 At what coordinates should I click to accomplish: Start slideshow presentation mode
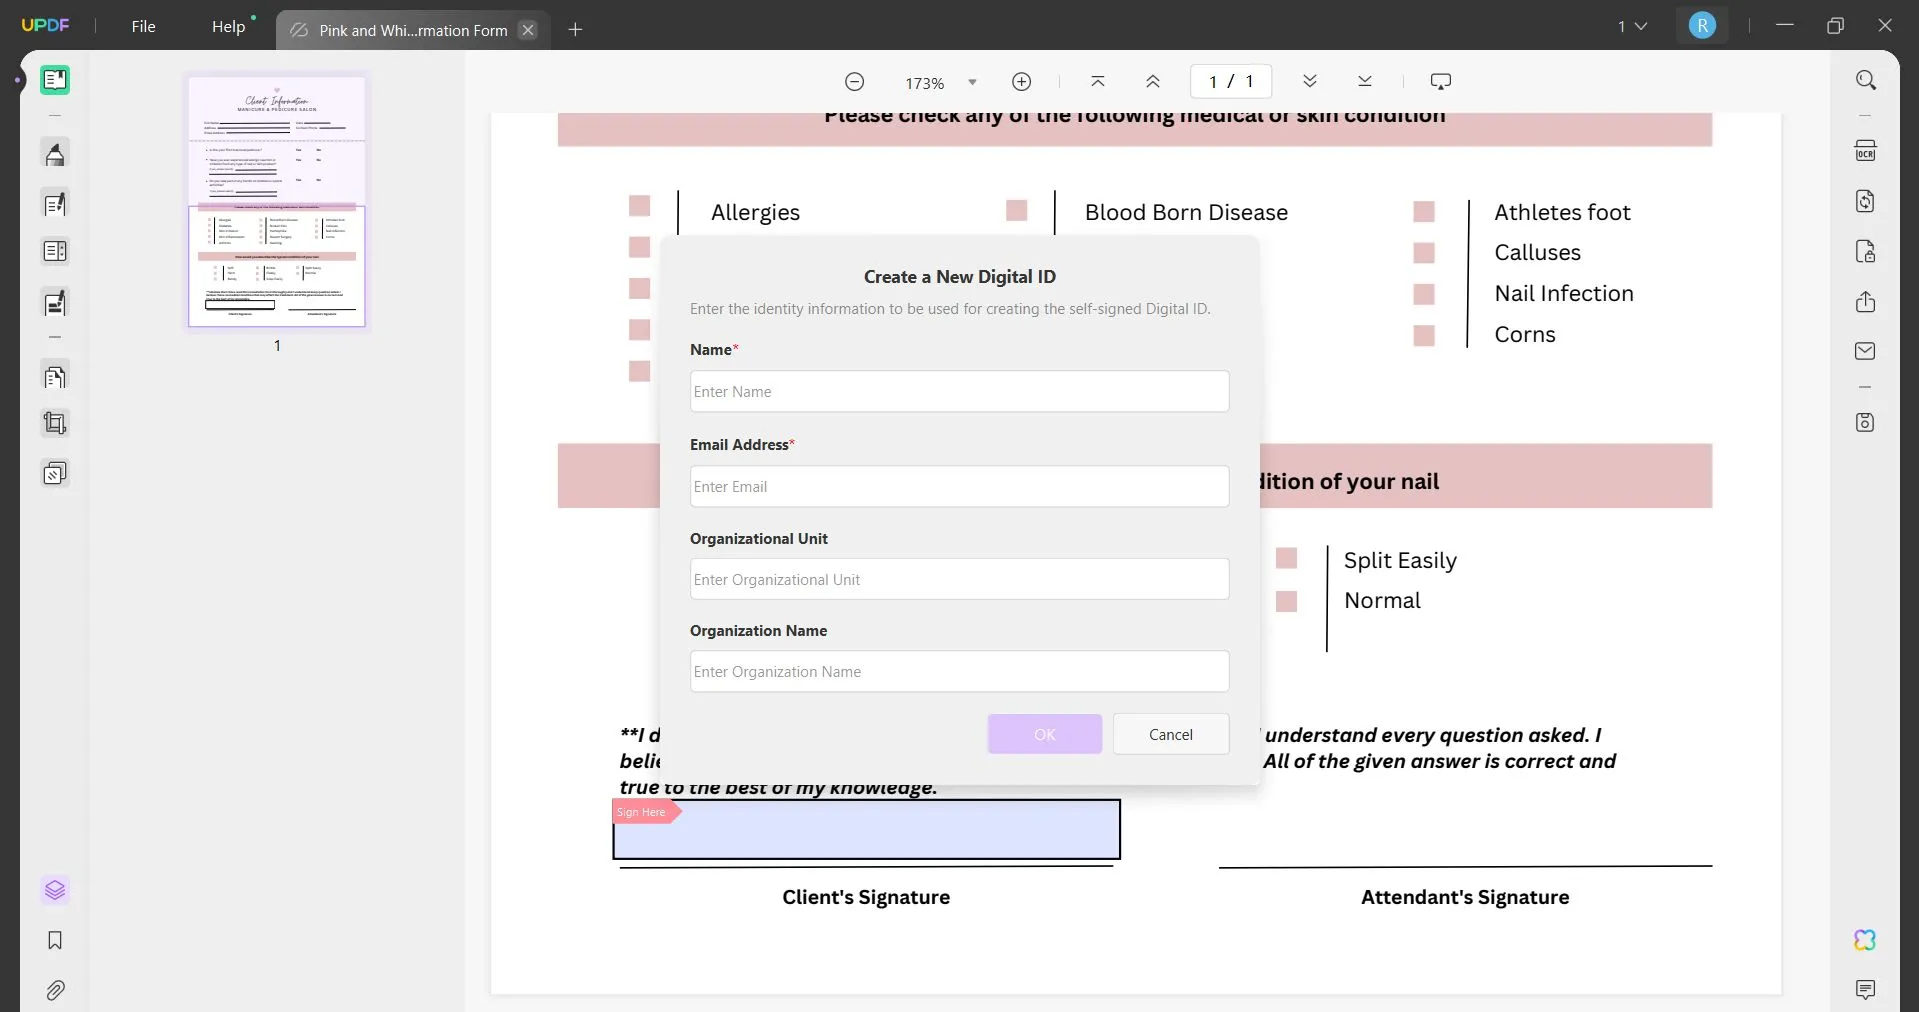(1440, 82)
